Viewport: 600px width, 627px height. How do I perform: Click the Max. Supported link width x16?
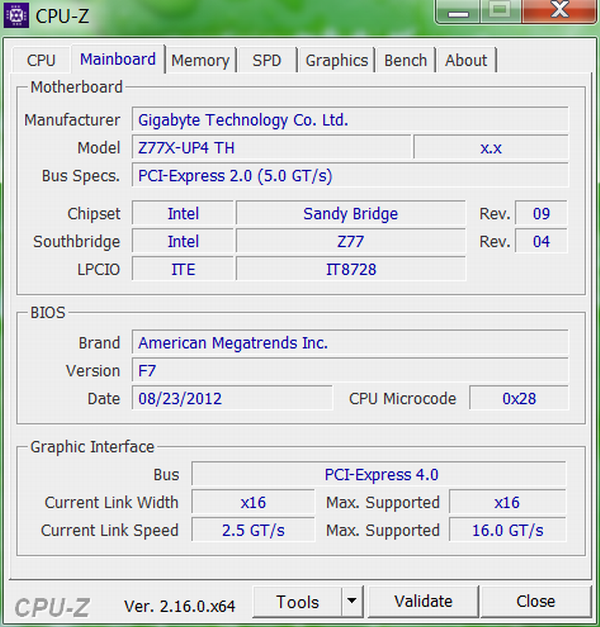[x=507, y=503]
